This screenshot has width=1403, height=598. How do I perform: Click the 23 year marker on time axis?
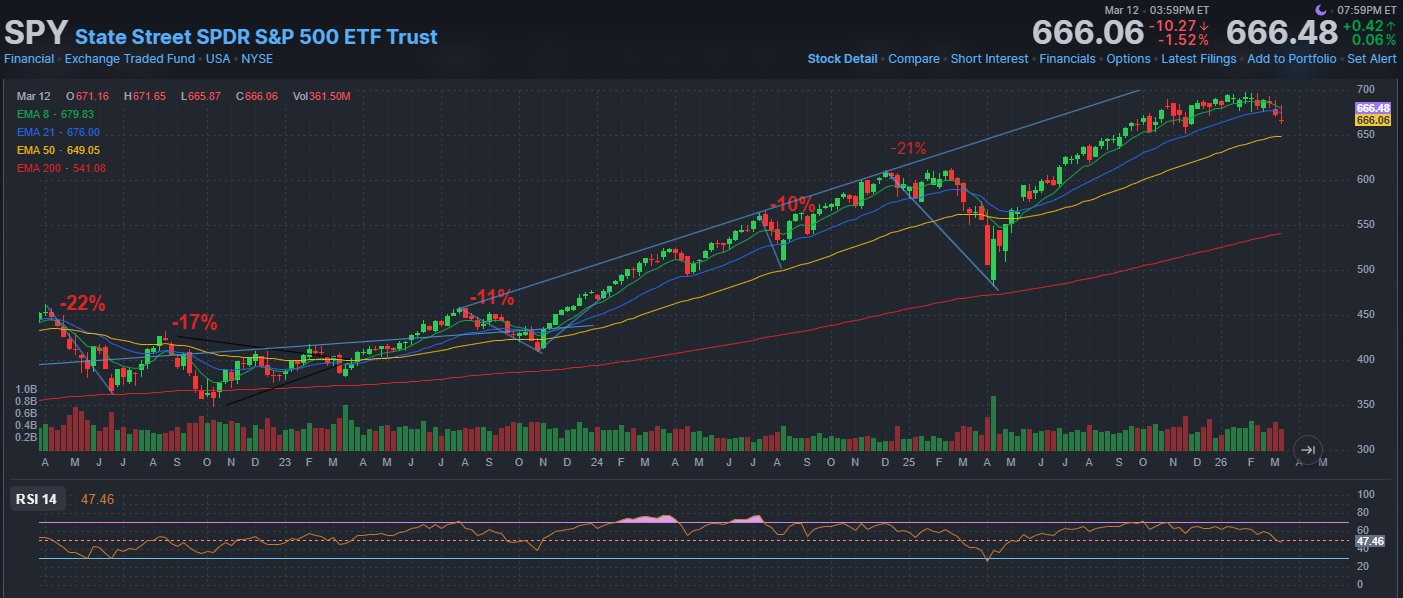[x=284, y=463]
